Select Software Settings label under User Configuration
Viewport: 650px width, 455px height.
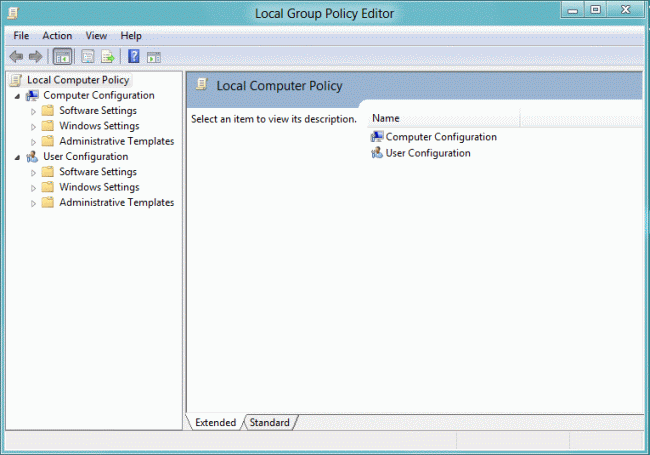pos(98,172)
